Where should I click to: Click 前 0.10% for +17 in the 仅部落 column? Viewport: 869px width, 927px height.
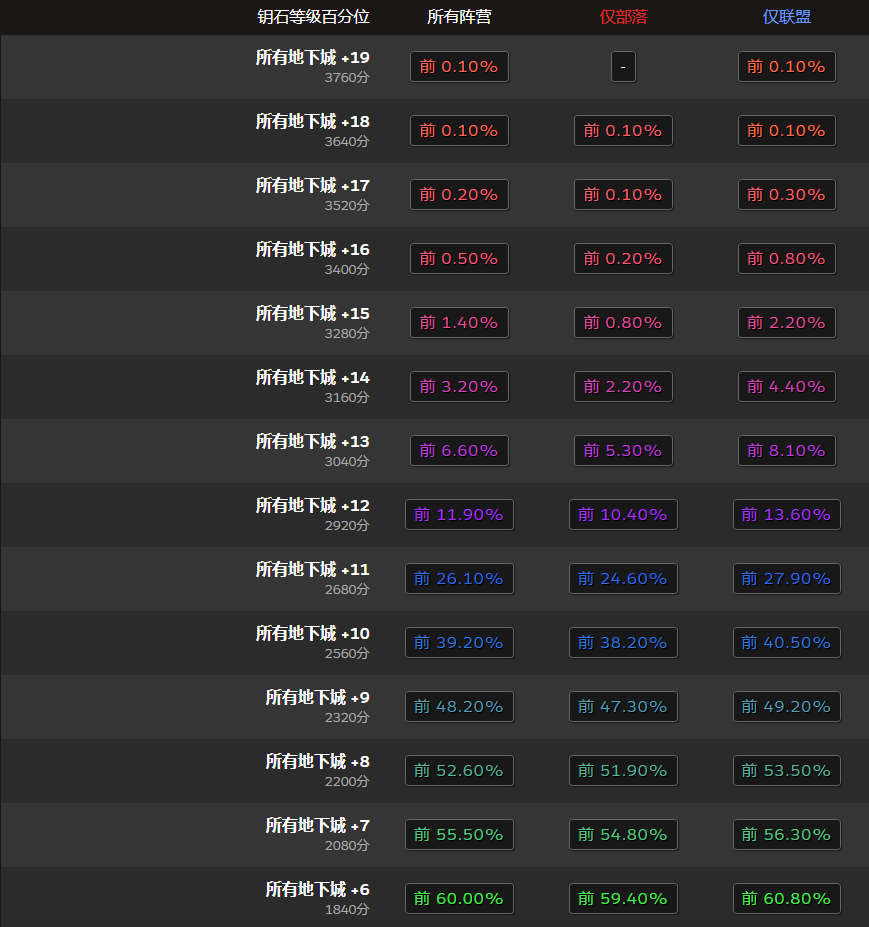pos(623,195)
